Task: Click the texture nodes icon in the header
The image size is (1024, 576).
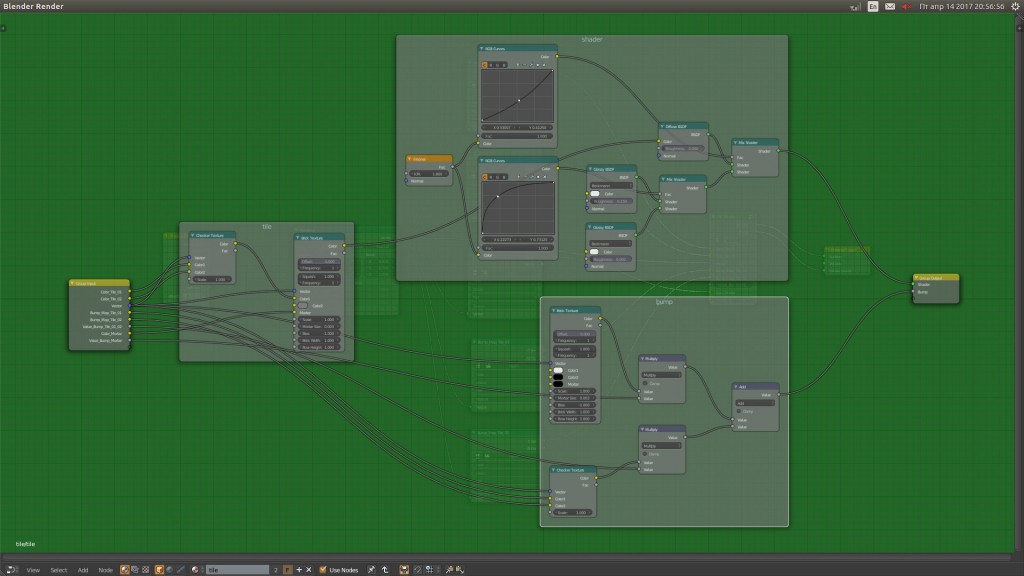Action: click(145, 568)
